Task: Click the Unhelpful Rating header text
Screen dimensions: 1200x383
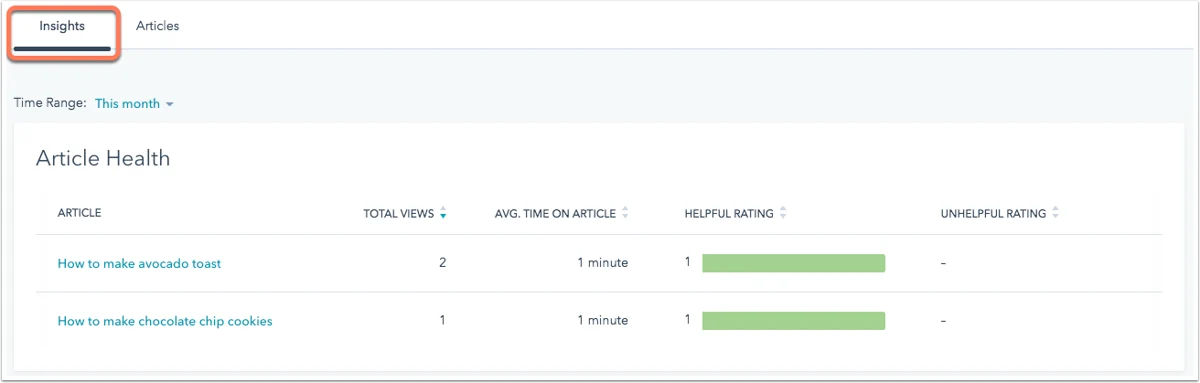Action: tap(993, 213)
